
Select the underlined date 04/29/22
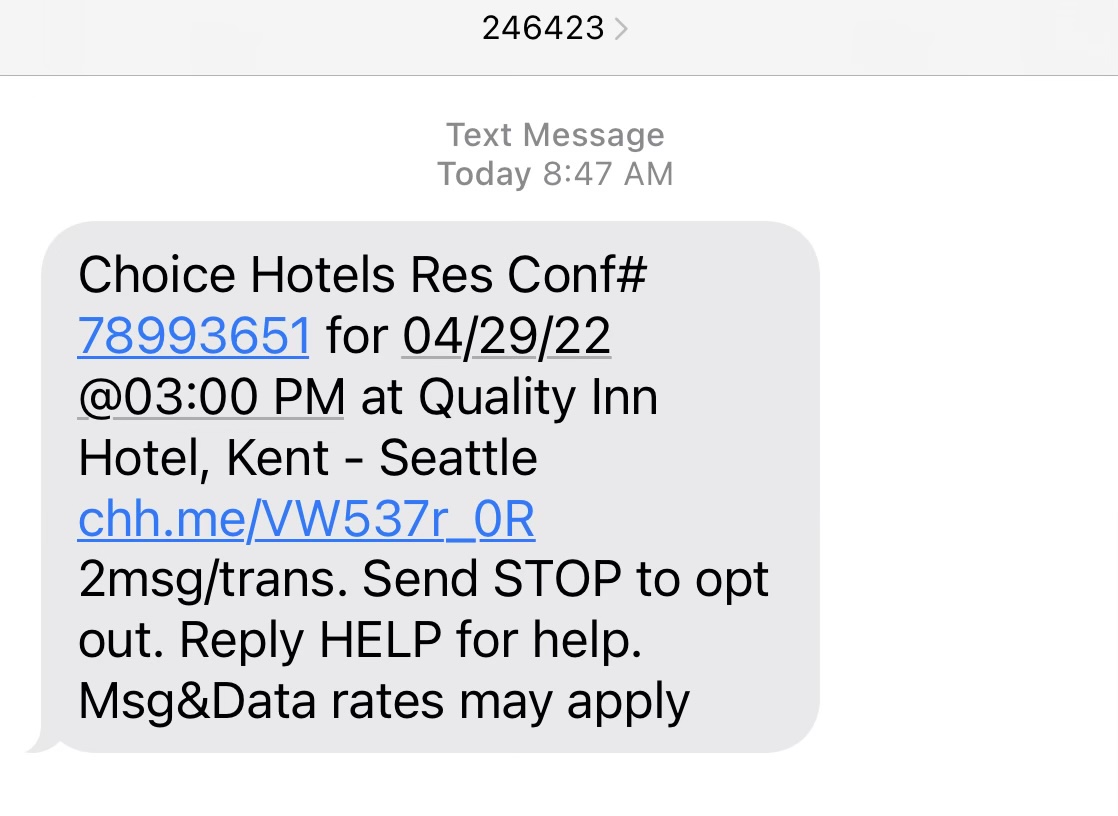(505, 335)
